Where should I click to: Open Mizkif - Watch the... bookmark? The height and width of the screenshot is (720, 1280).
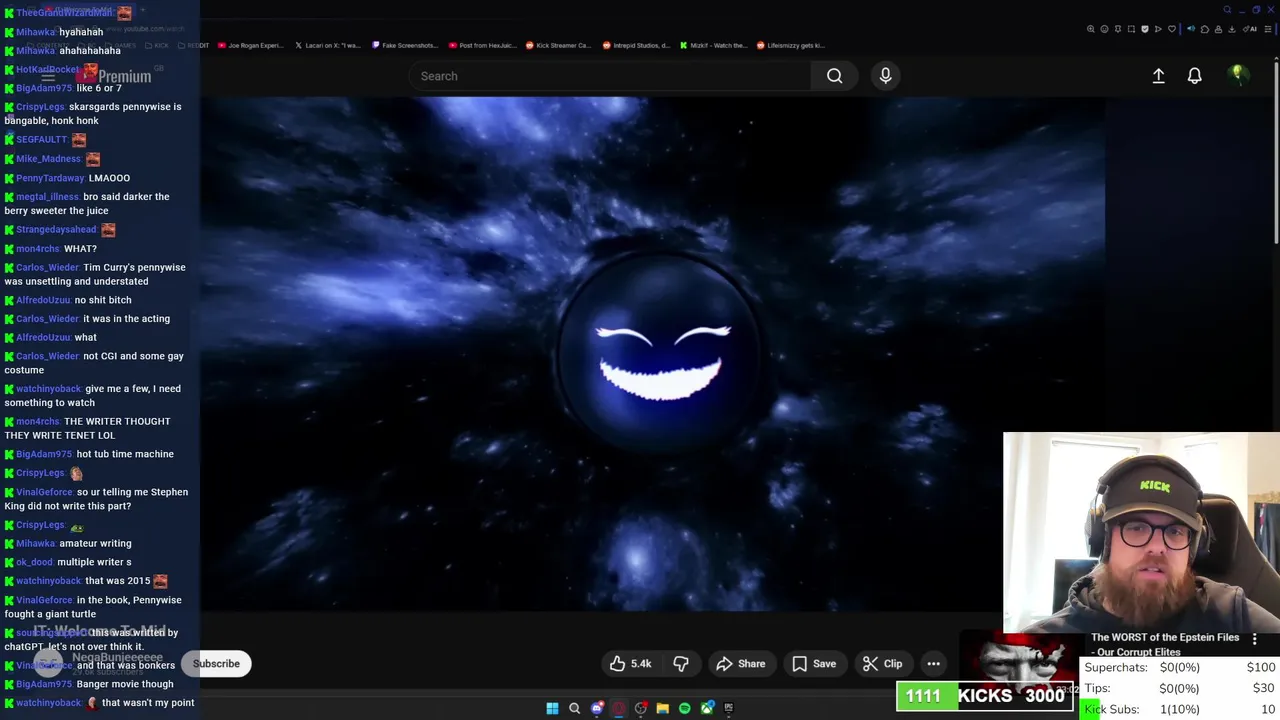tap(713, 45)
